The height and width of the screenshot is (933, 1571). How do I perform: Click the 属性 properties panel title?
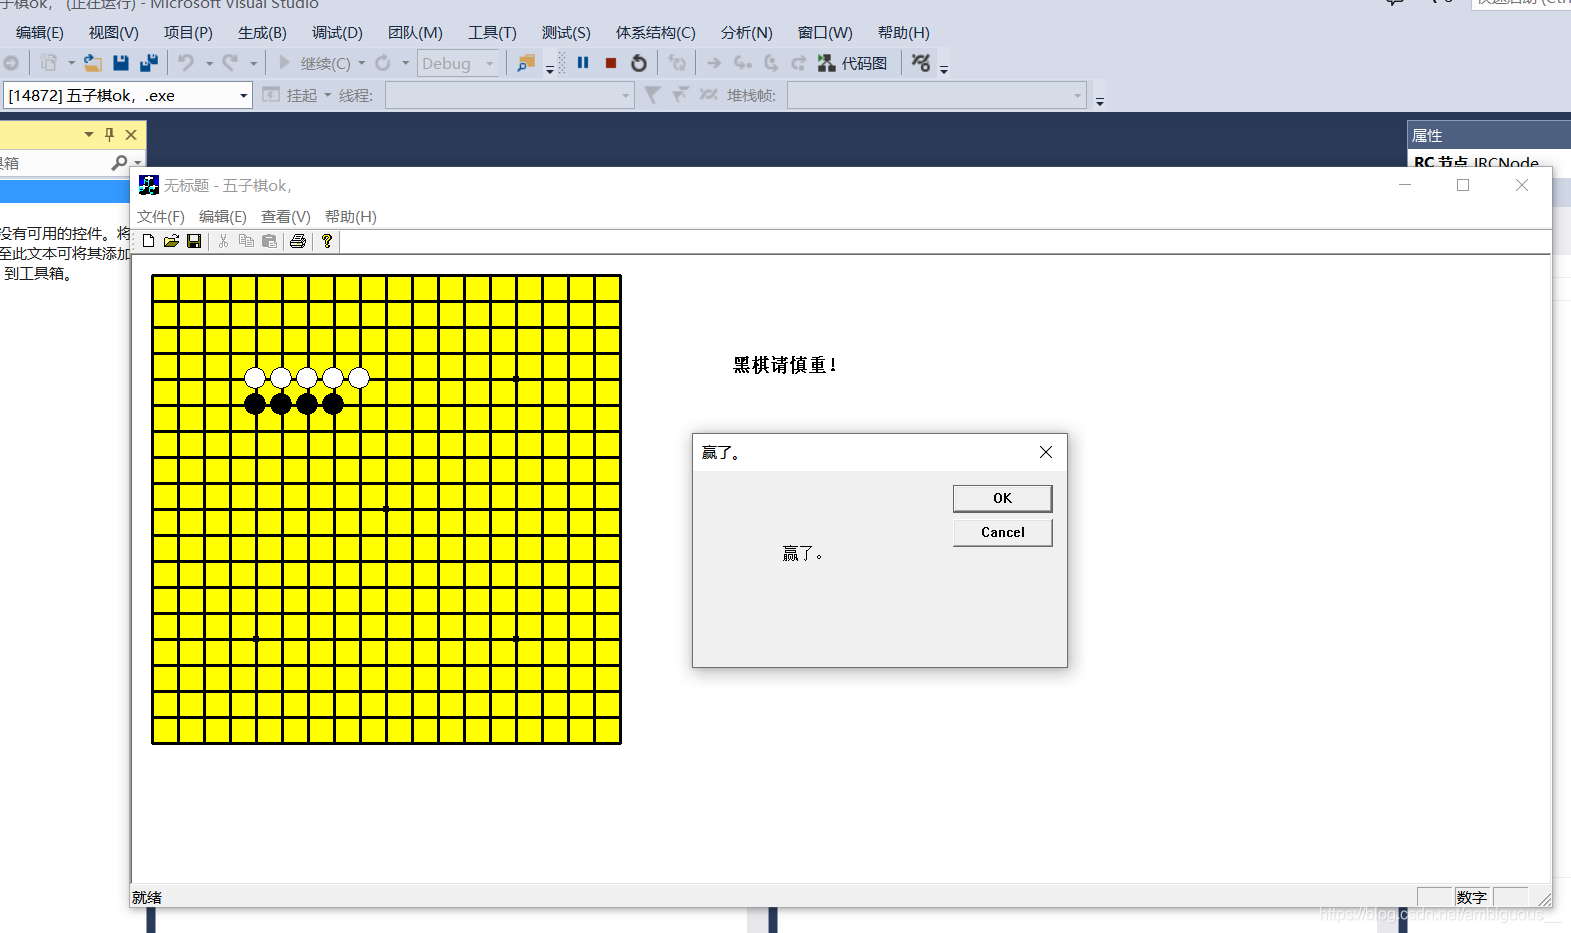point(1427,135)
